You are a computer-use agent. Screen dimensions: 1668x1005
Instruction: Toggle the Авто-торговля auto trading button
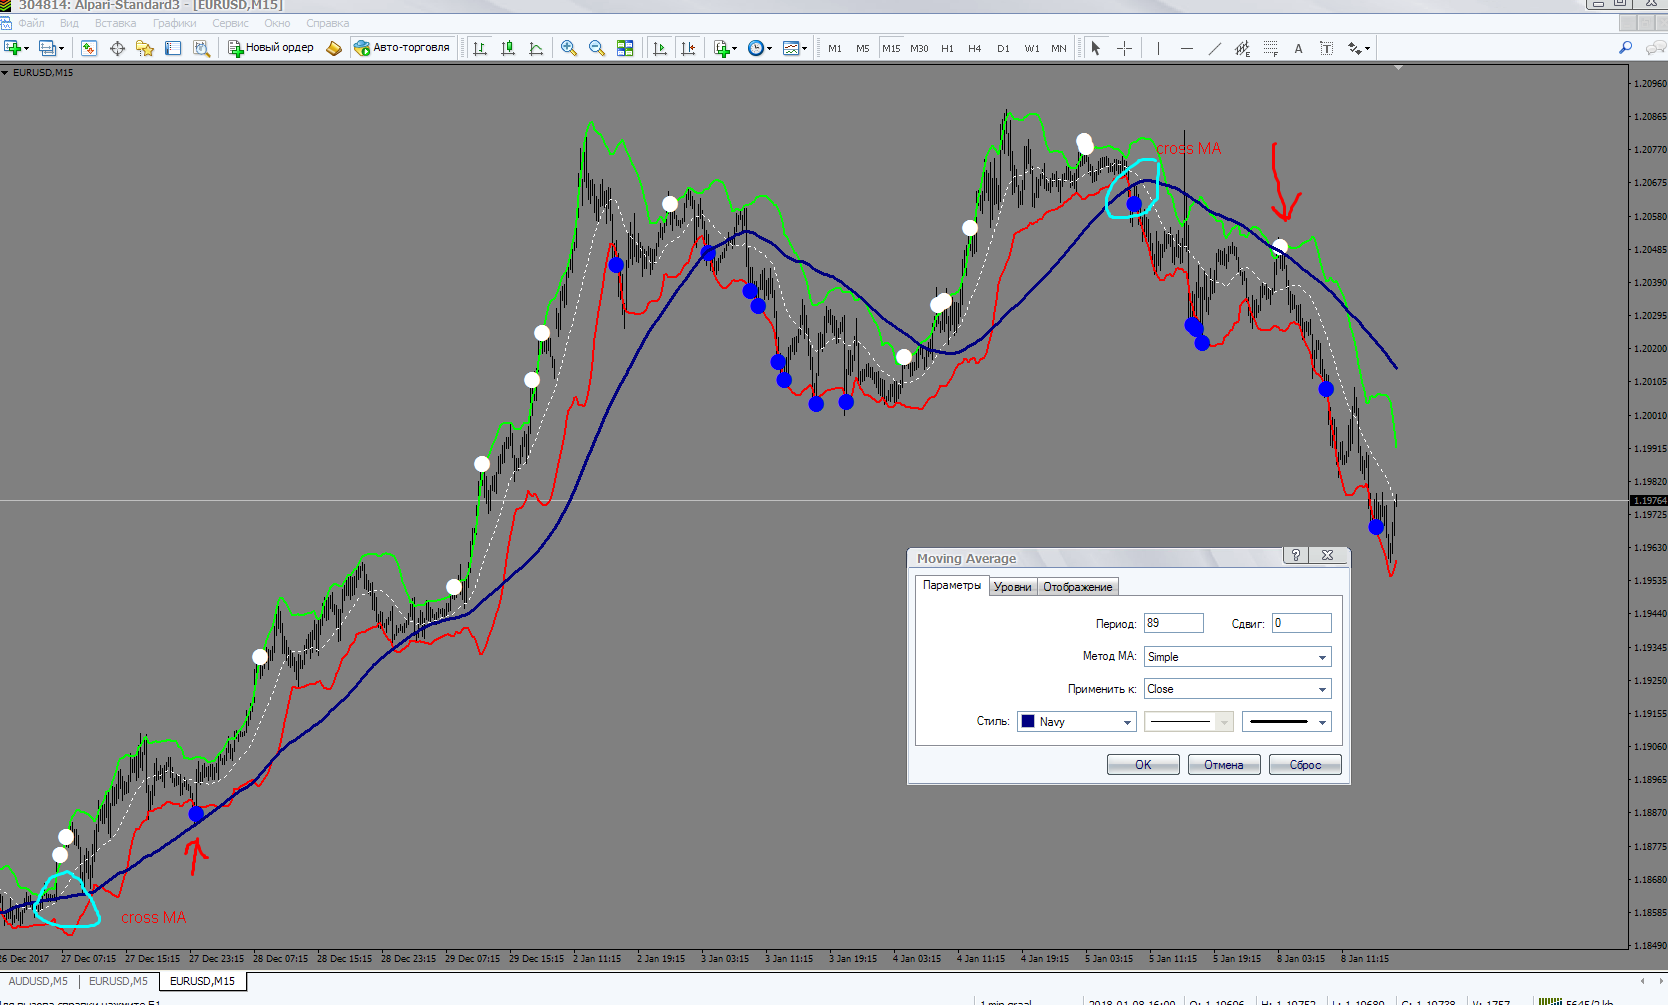[402, 48]
